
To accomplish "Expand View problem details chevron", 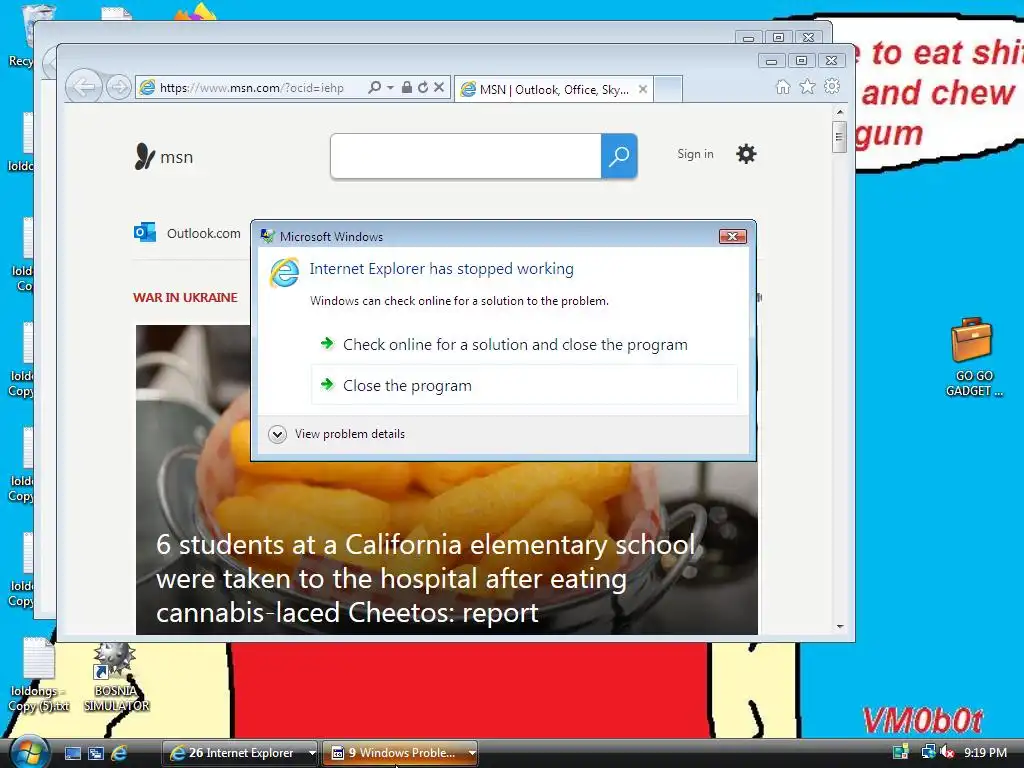I will point(278,434).
